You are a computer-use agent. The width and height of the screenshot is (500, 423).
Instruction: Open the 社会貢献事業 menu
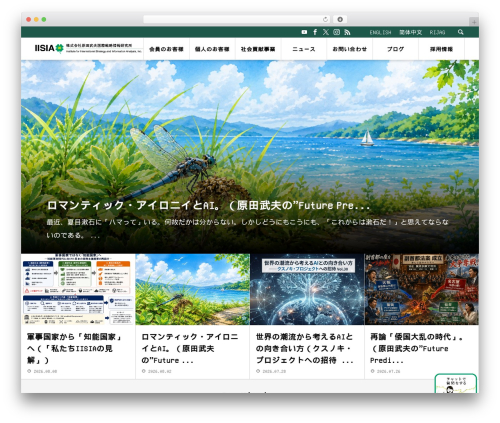tap(258, 49)
